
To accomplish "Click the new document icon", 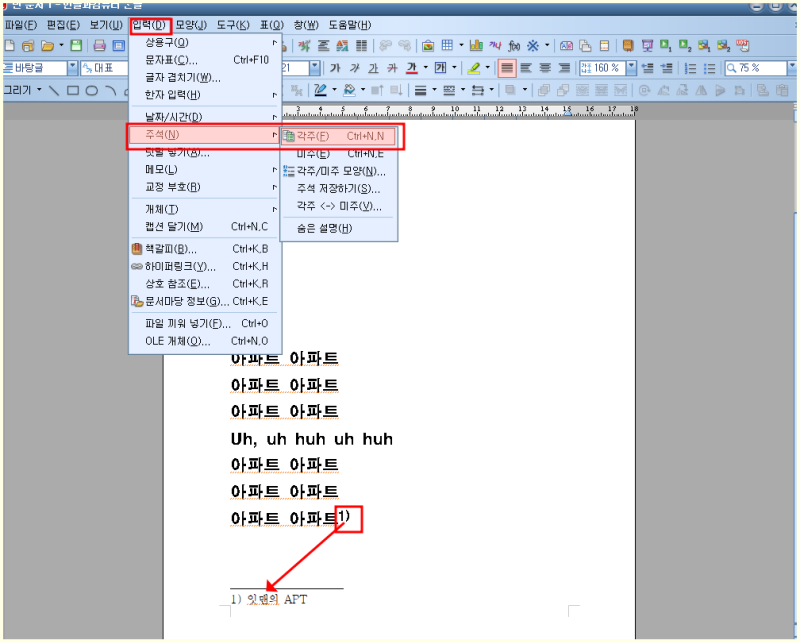I will coord(10,46).
